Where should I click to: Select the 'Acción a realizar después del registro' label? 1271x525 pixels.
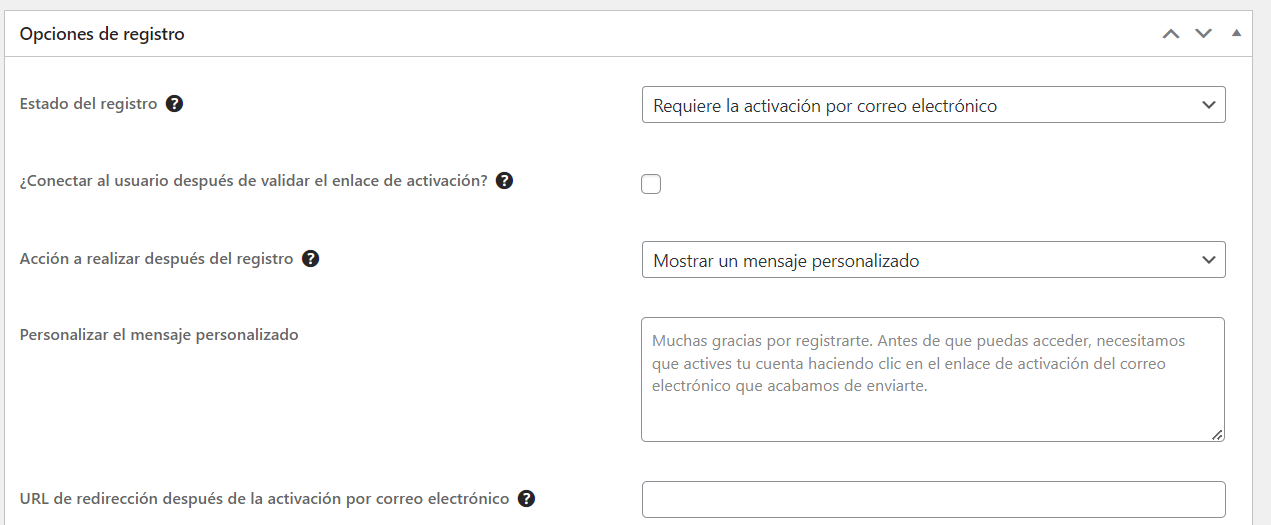coord(157,258)
